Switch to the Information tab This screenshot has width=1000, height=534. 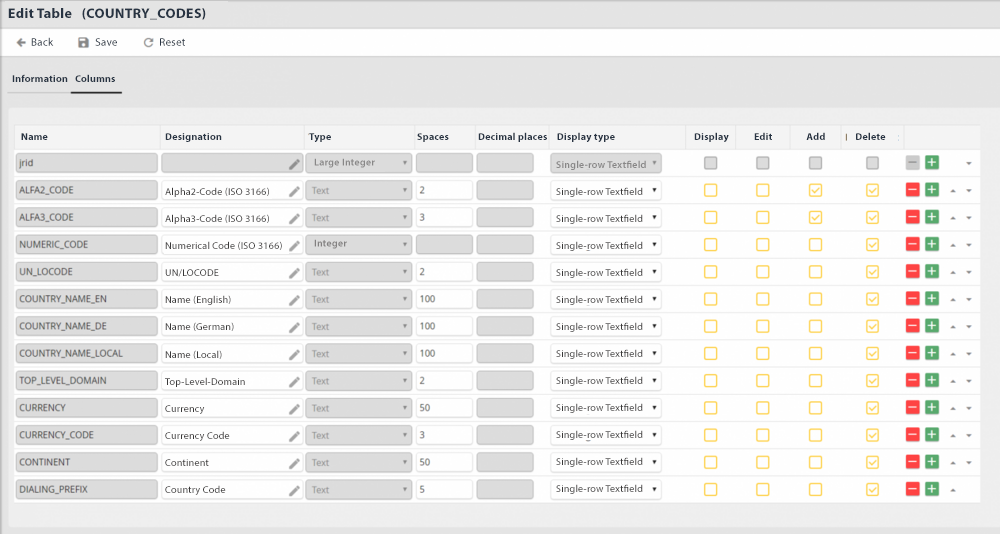pos(40,78)
